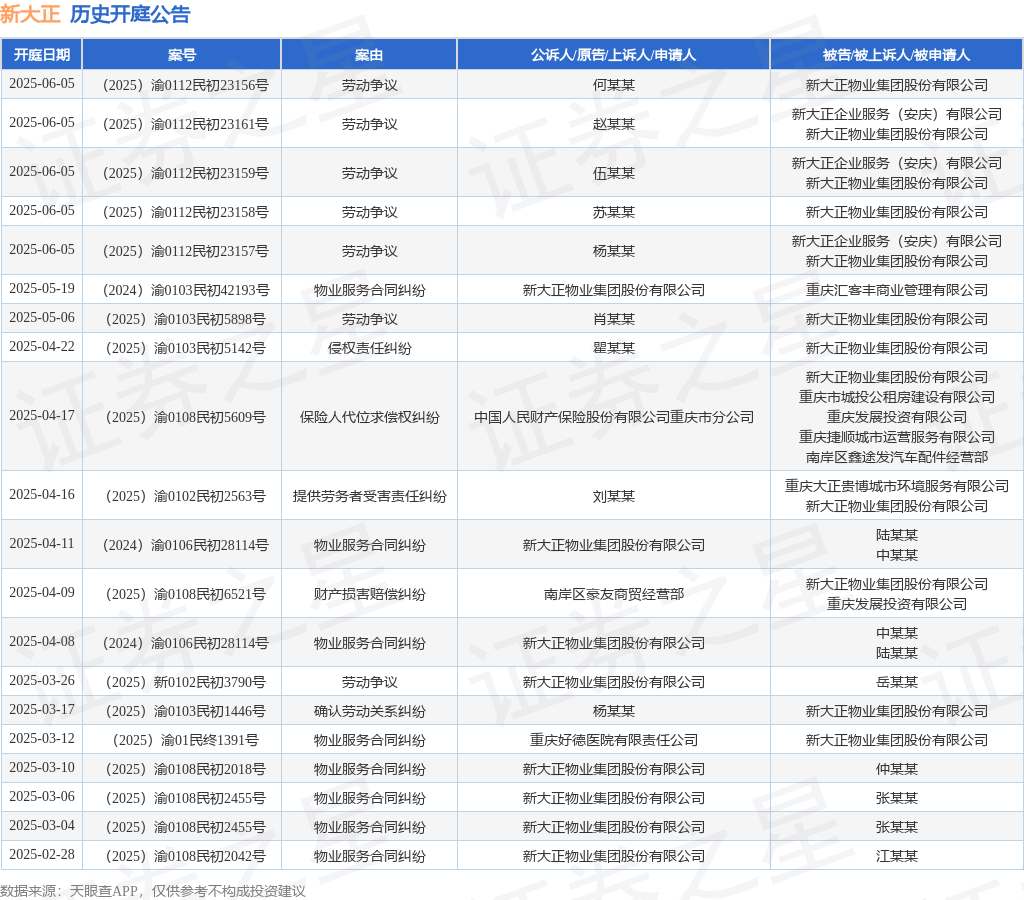Image resolution: width=1024 pixels, height=900 pixels.
Task: Select case number (2025)渝0112民初23157号
Action: tap(185, 251)
